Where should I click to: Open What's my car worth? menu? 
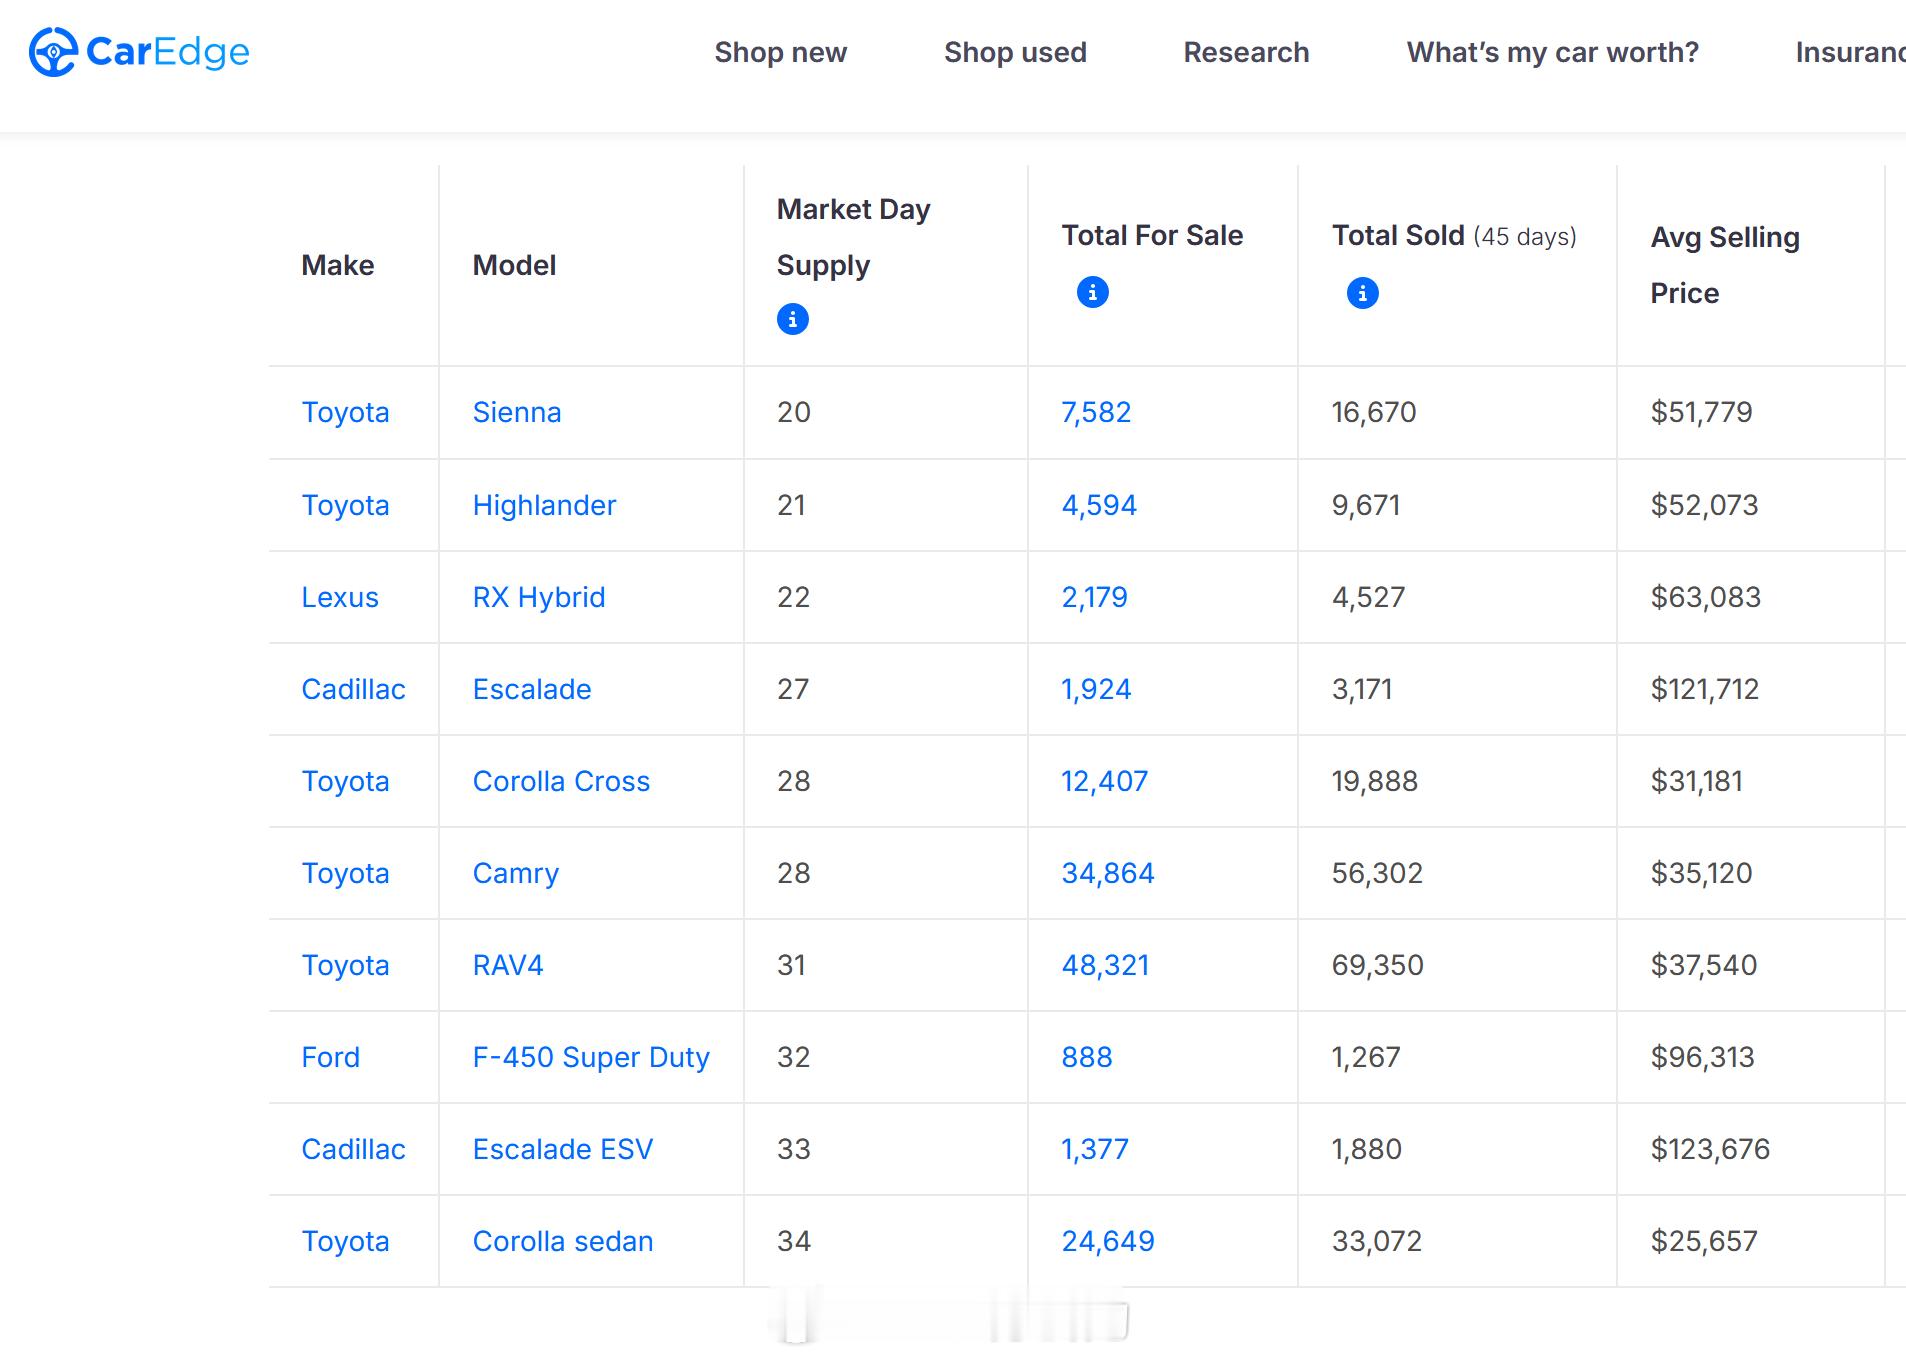tap(1553, 52)
